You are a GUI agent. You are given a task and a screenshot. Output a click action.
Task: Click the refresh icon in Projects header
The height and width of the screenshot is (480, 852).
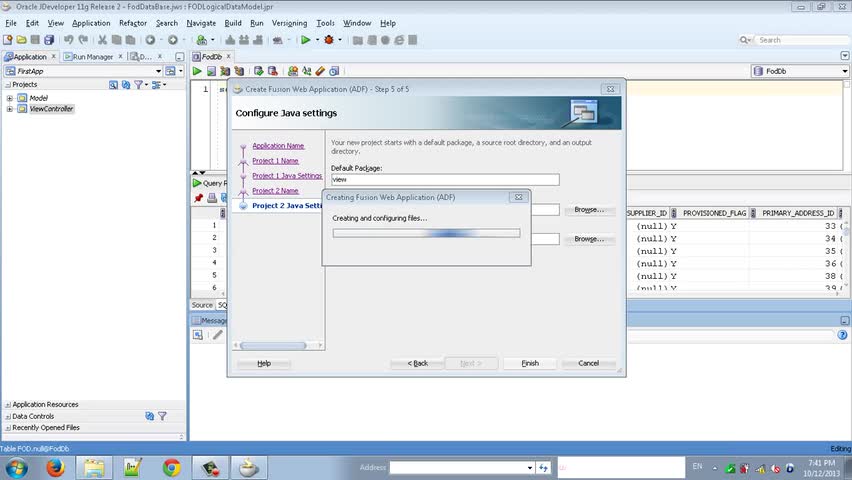click(126, 85)
